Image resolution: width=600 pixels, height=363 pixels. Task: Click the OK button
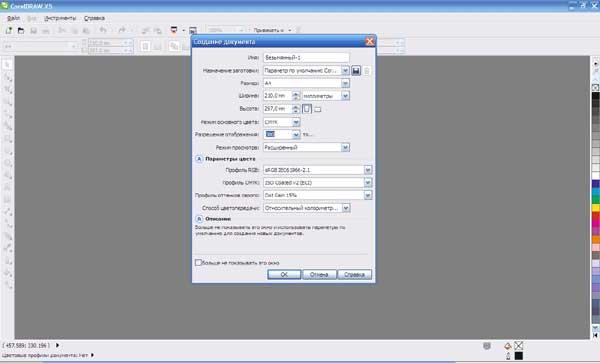pyautogui.click(x=284, y=275)
